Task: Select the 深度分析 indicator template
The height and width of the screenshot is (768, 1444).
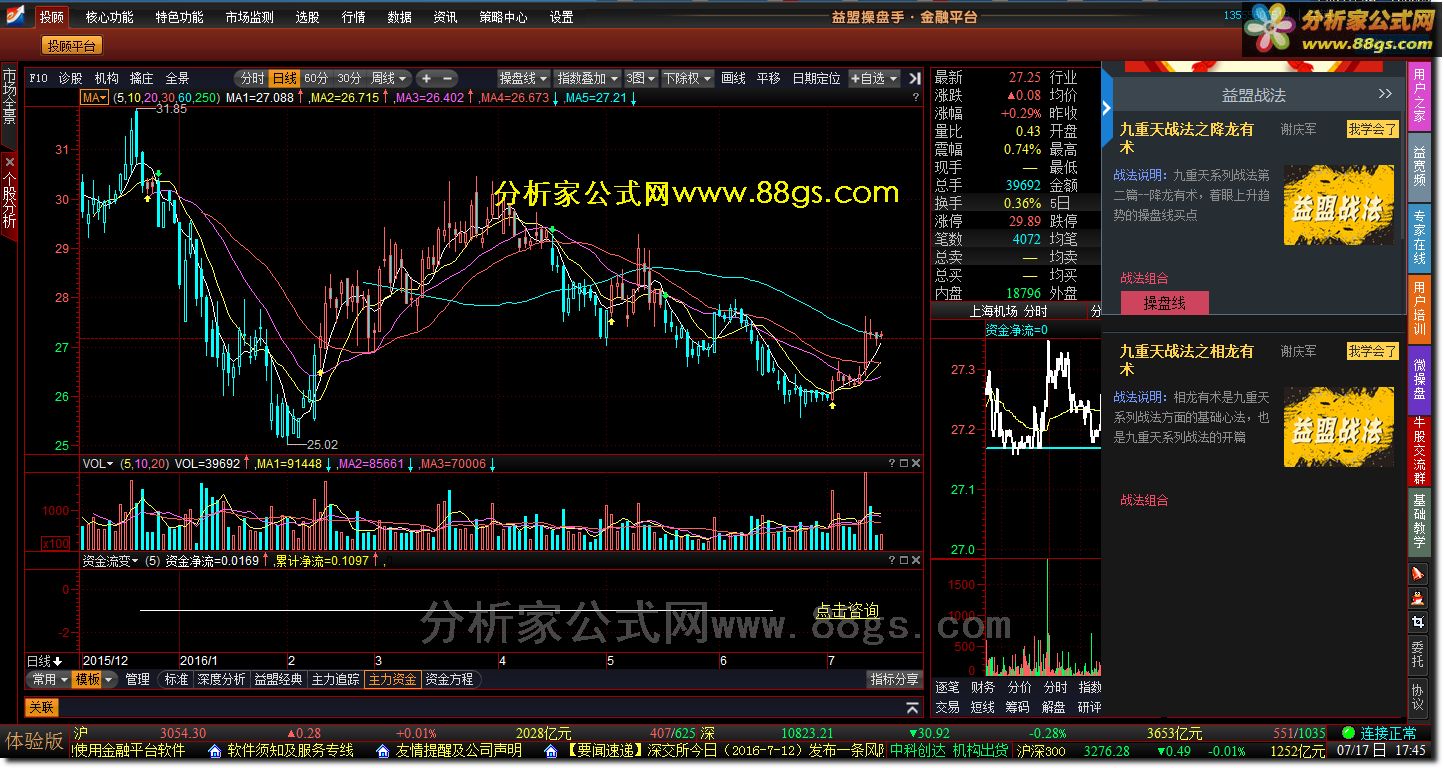Action: click(x=221, y=680)
